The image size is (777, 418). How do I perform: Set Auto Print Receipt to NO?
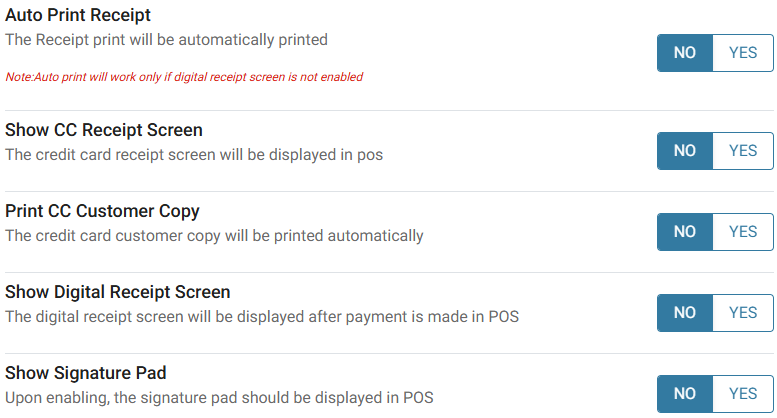[x=685, y=53]
